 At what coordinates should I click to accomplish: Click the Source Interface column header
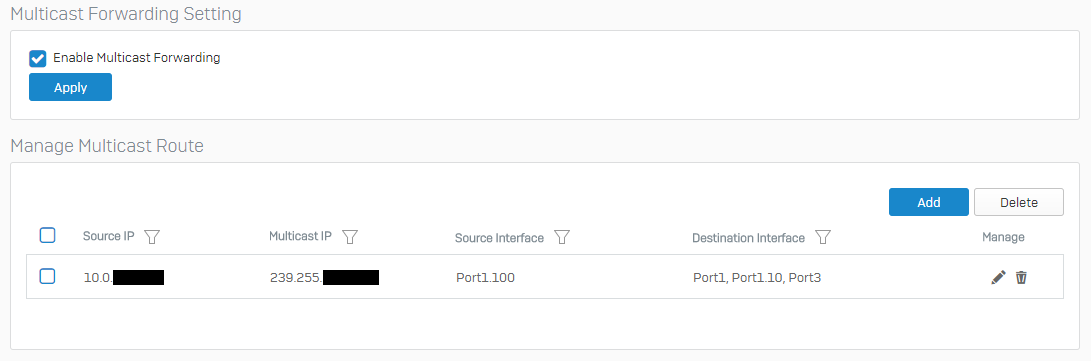(x=500, y=238)
